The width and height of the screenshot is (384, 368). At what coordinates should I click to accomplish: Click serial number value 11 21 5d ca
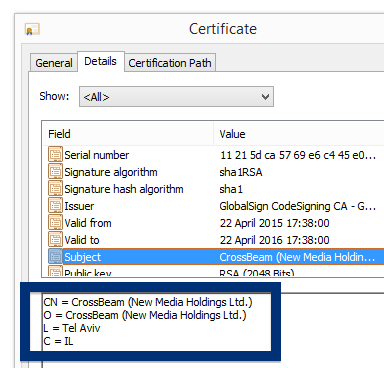pyautogui.click(x=298, y=155)
